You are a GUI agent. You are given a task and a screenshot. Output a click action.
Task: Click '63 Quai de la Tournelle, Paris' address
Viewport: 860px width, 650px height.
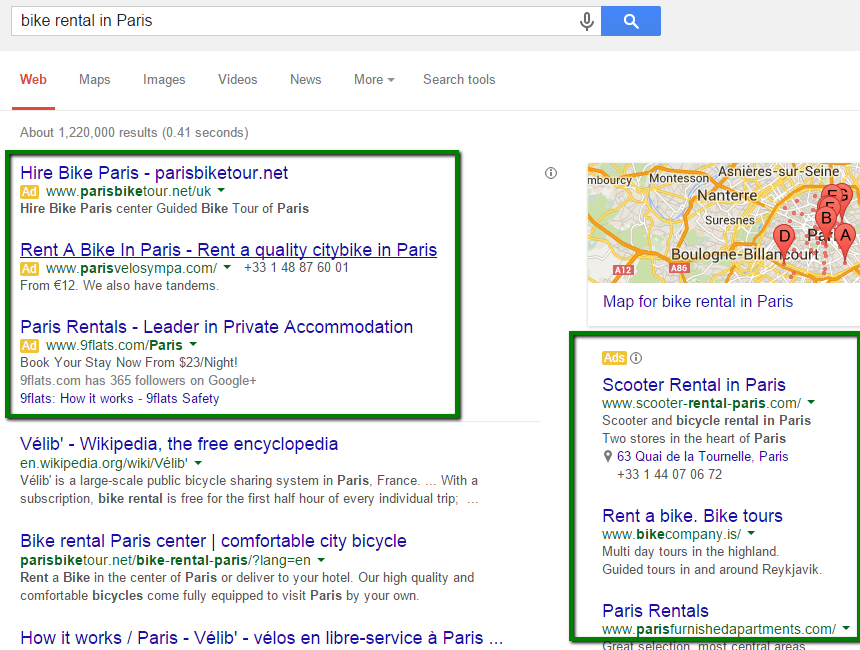703,456
